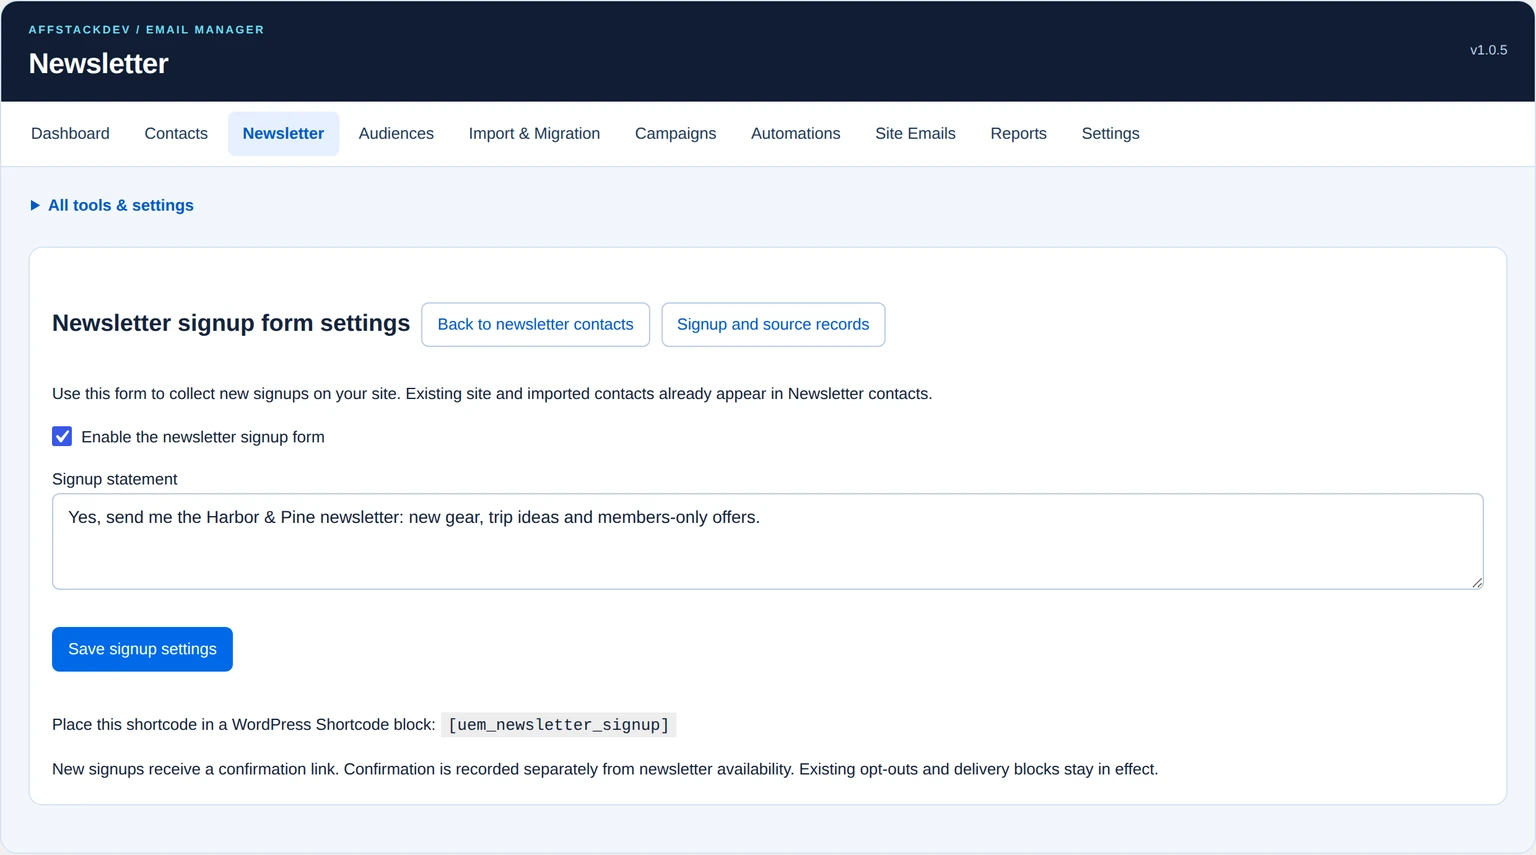Click Back to newsletter contacts button

pyautogui.click(x=535, y=325)
